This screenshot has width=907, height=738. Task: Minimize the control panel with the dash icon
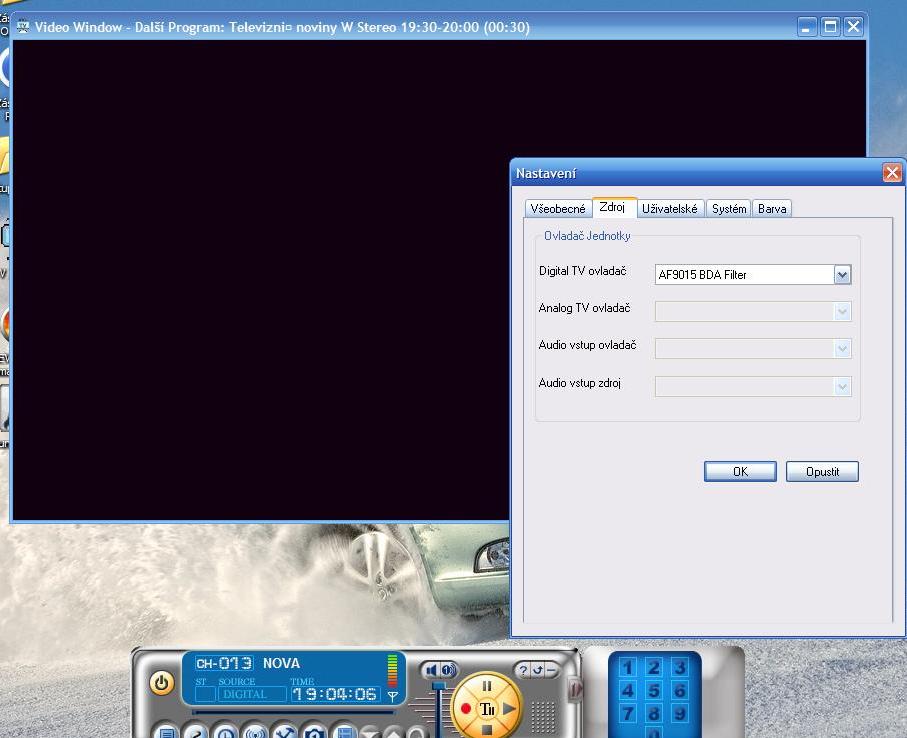[x=551, y=670]
